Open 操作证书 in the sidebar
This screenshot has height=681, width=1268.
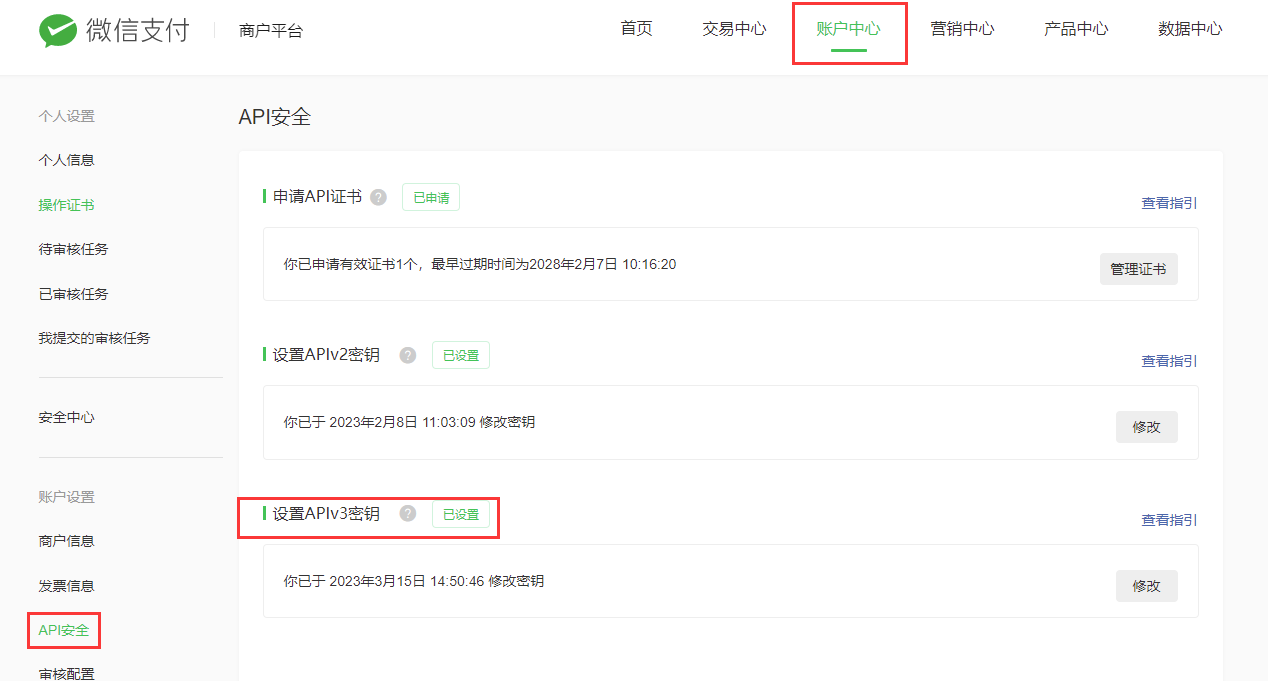coord(66,205)
